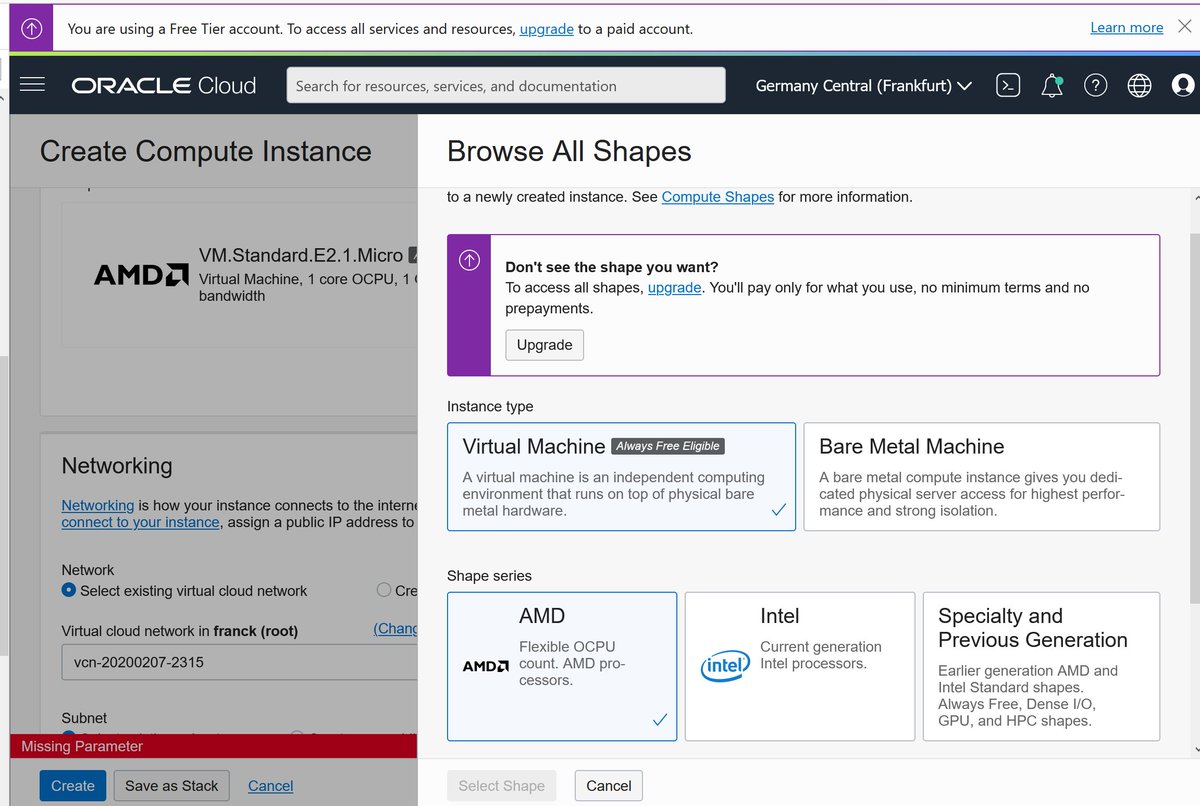The image size is (1200, 806).
Task: Click the Intel logo icon
Action: [725, 666]
